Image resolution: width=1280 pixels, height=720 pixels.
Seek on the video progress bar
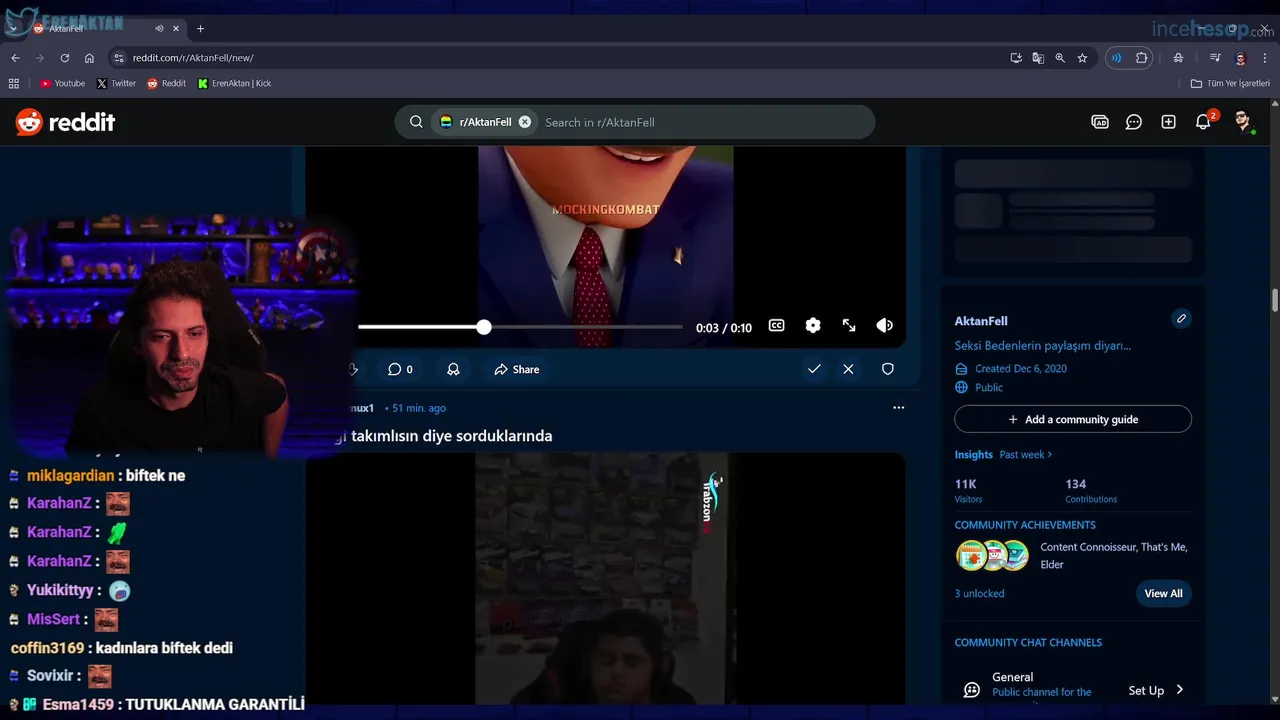point(520,327)
